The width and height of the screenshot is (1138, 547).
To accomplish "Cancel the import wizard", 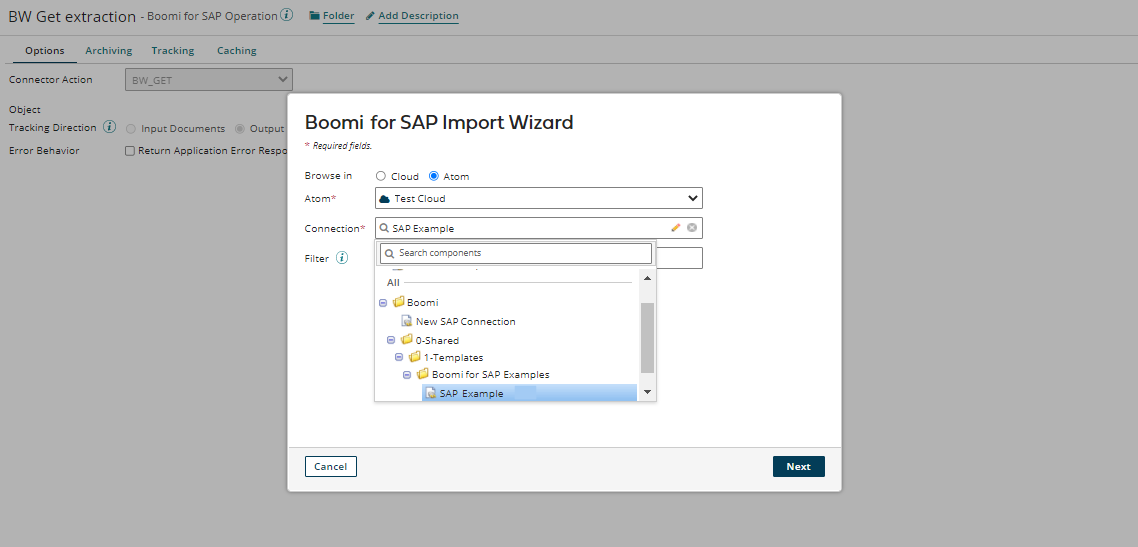I will tap(330, 466).
